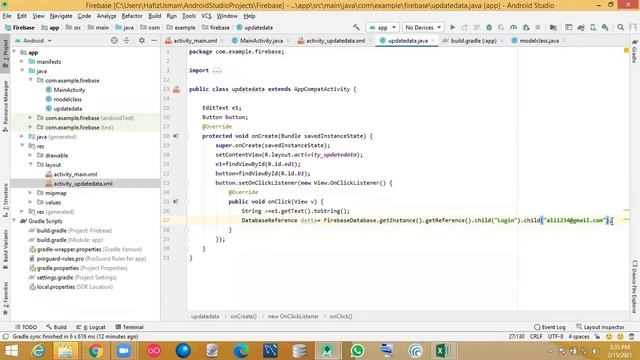Open Project Structure folder icon
This screenshot has width=640, height=360.
[x=553, y=27]
